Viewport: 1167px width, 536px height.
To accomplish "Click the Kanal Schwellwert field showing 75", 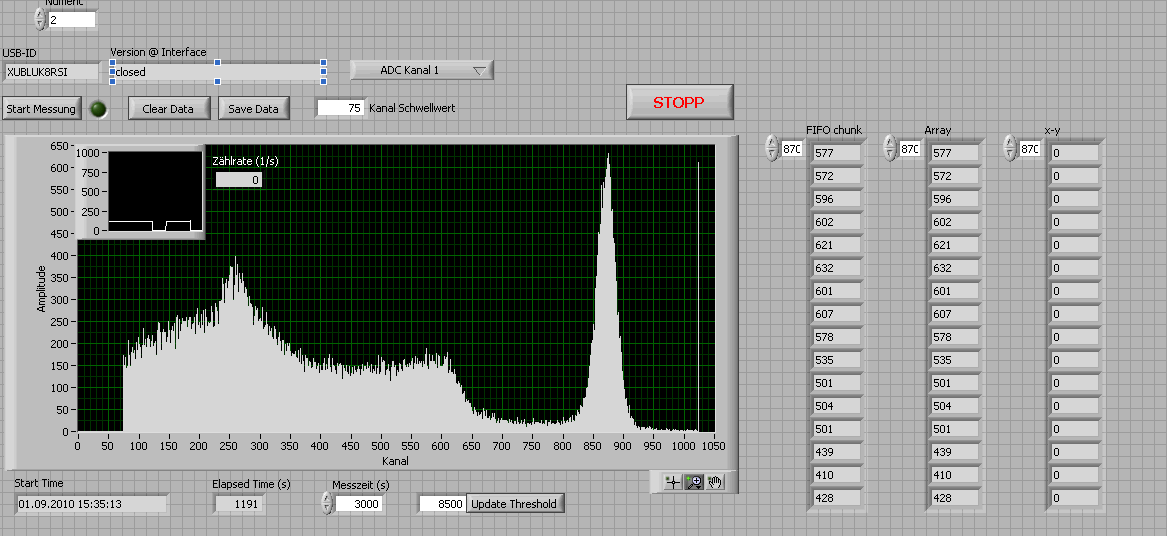I will point(341,108).
